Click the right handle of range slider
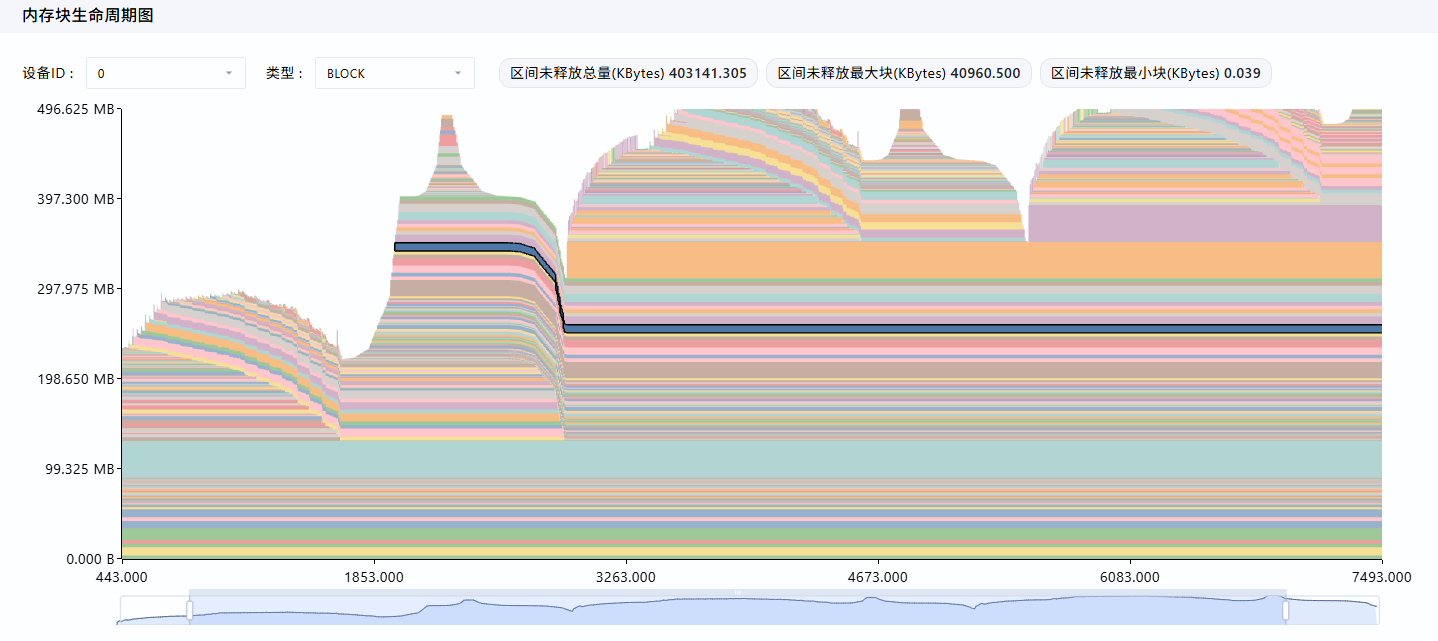This screenshot has height=641, width=1438. point(1286,610)
